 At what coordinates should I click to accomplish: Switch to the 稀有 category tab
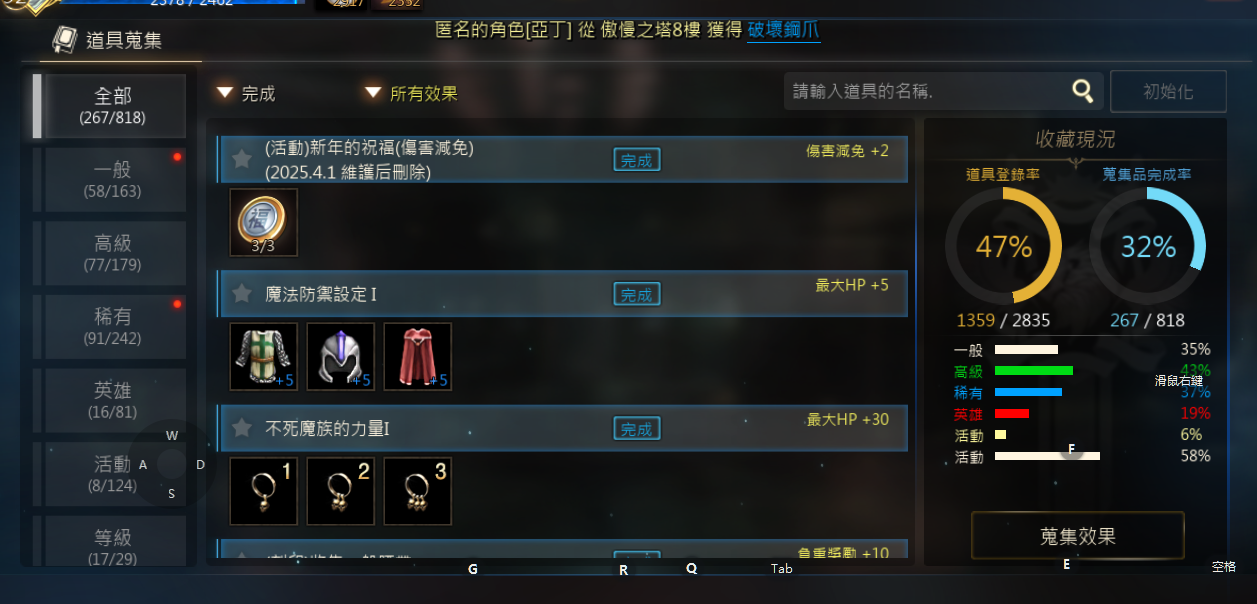(113, 327)
